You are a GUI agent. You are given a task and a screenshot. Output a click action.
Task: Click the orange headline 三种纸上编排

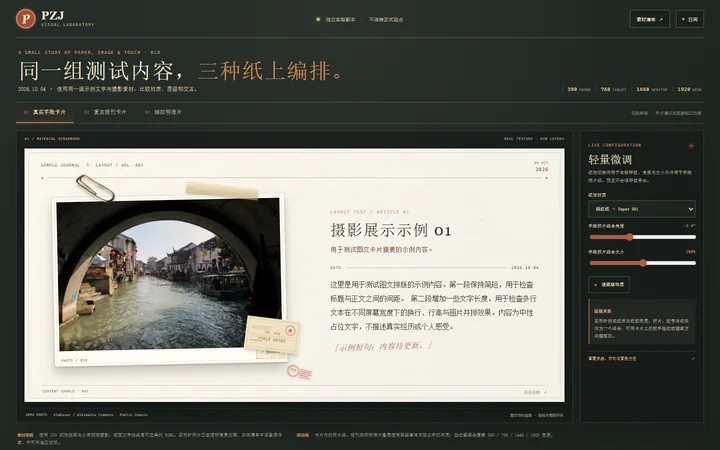click(271, 71)
